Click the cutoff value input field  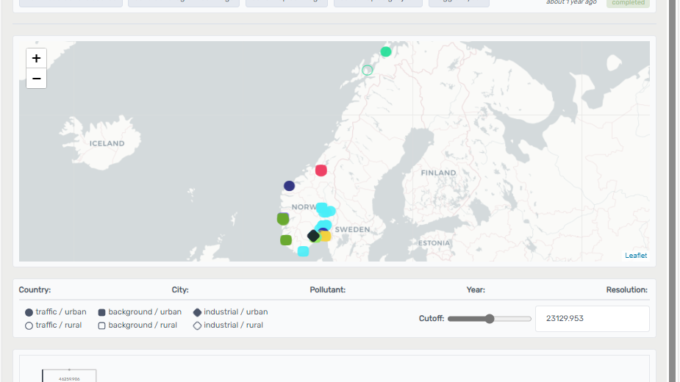592,319
